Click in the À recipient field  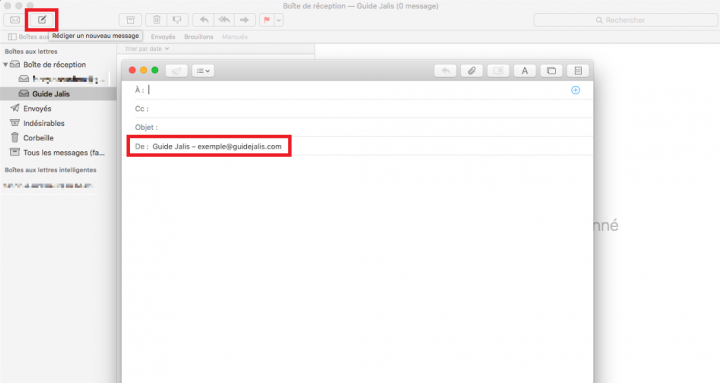[358, 90]
